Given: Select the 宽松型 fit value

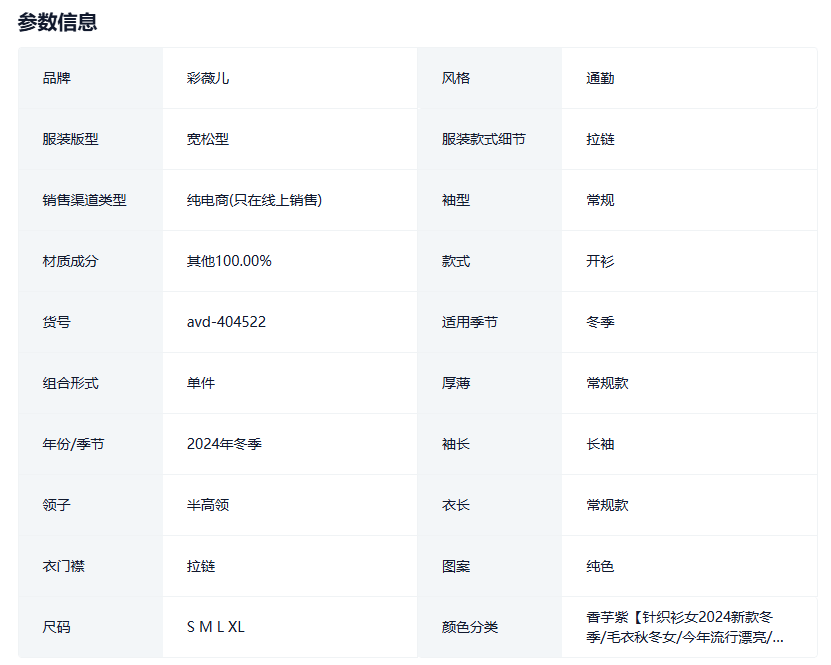Looking at the screenshot, I should point(208,139).
